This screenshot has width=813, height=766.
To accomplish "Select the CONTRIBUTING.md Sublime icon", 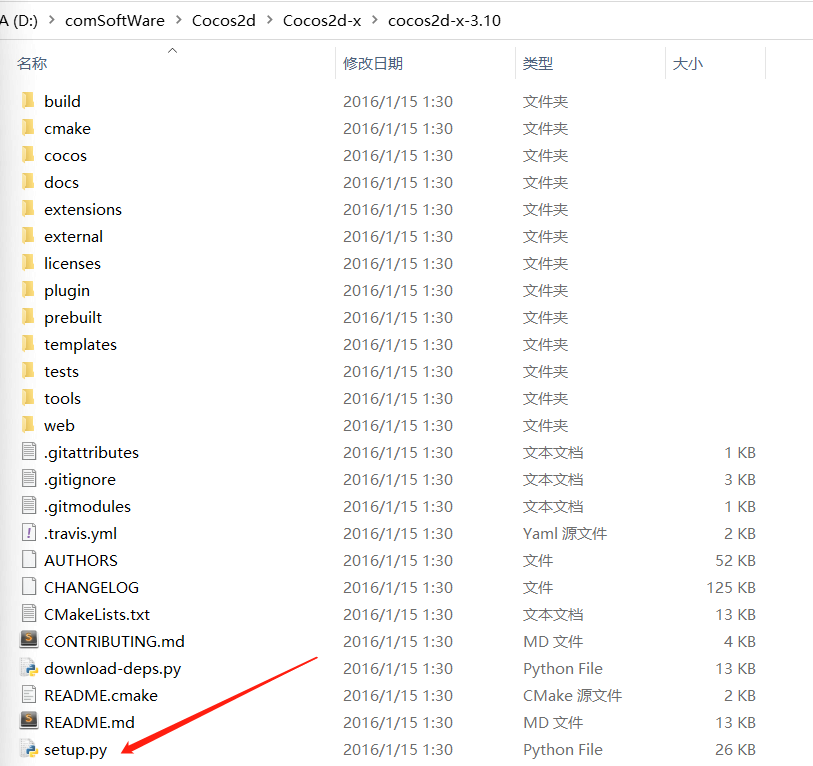I will tap(29, 640).
